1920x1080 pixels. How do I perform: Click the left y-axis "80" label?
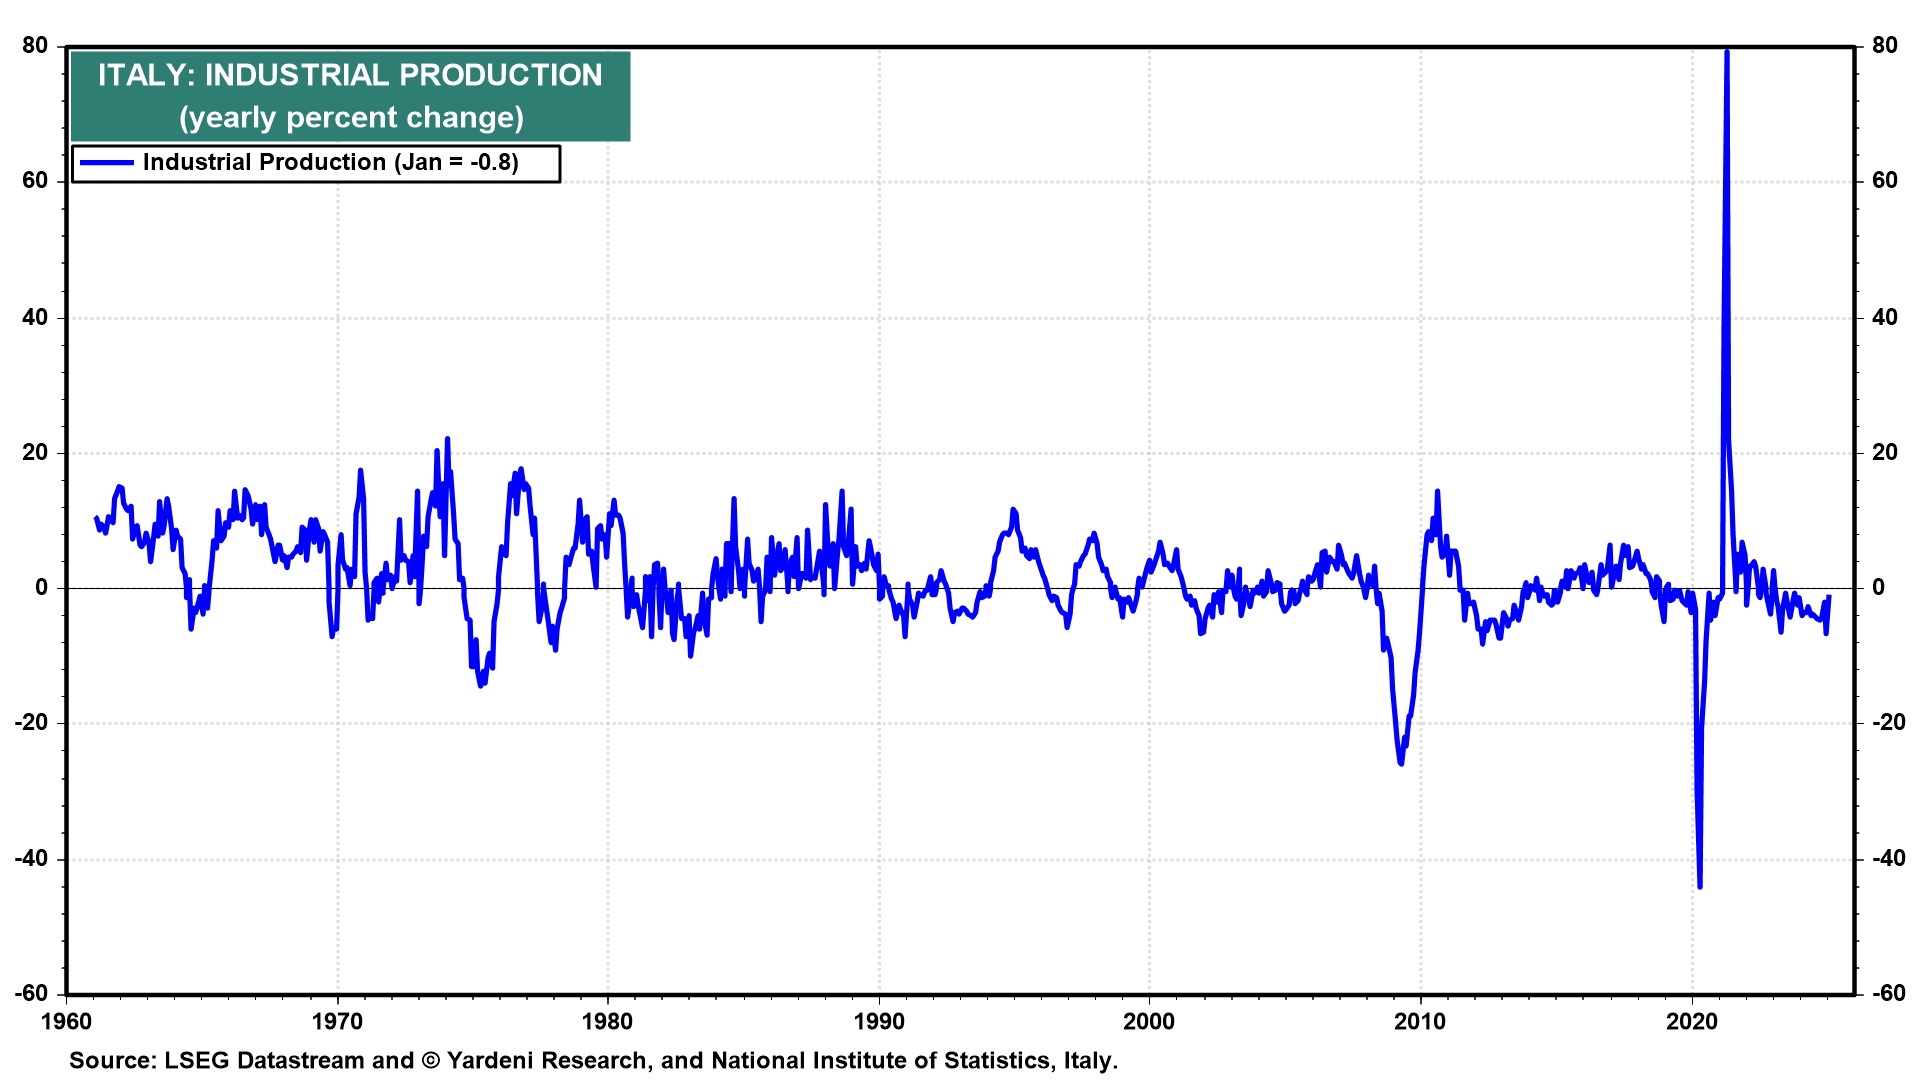pyautogui.click(x=36, y=46)
